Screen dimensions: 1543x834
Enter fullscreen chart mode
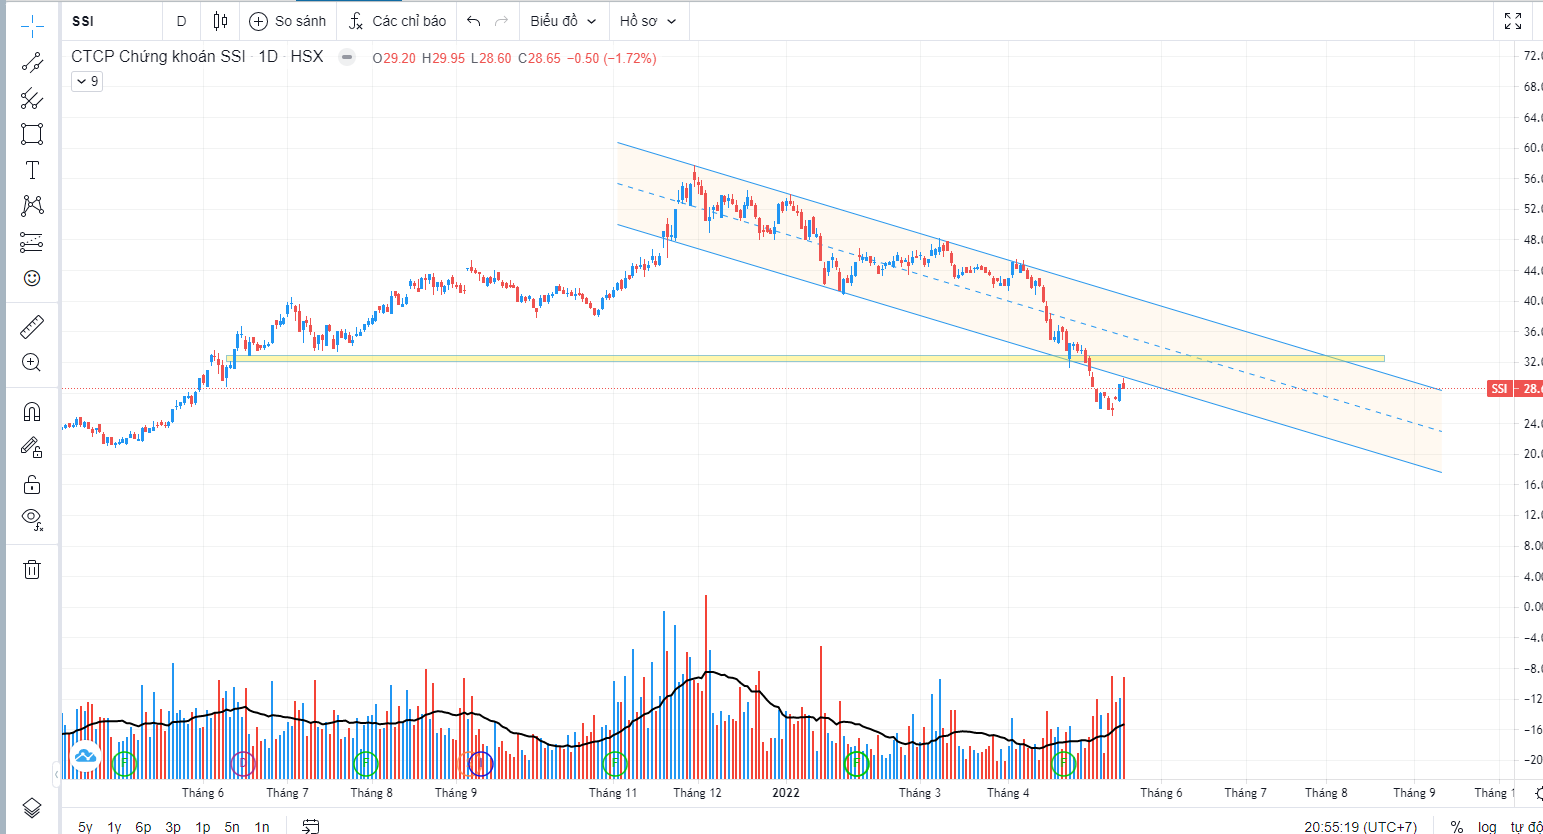coord(1513,21)
